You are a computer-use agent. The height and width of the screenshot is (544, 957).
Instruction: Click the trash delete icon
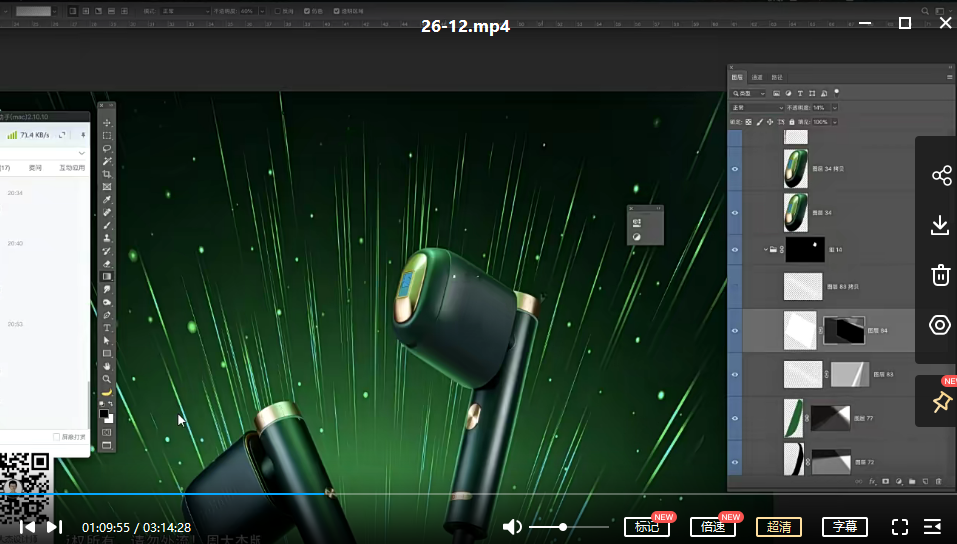[x=940, y=275]
